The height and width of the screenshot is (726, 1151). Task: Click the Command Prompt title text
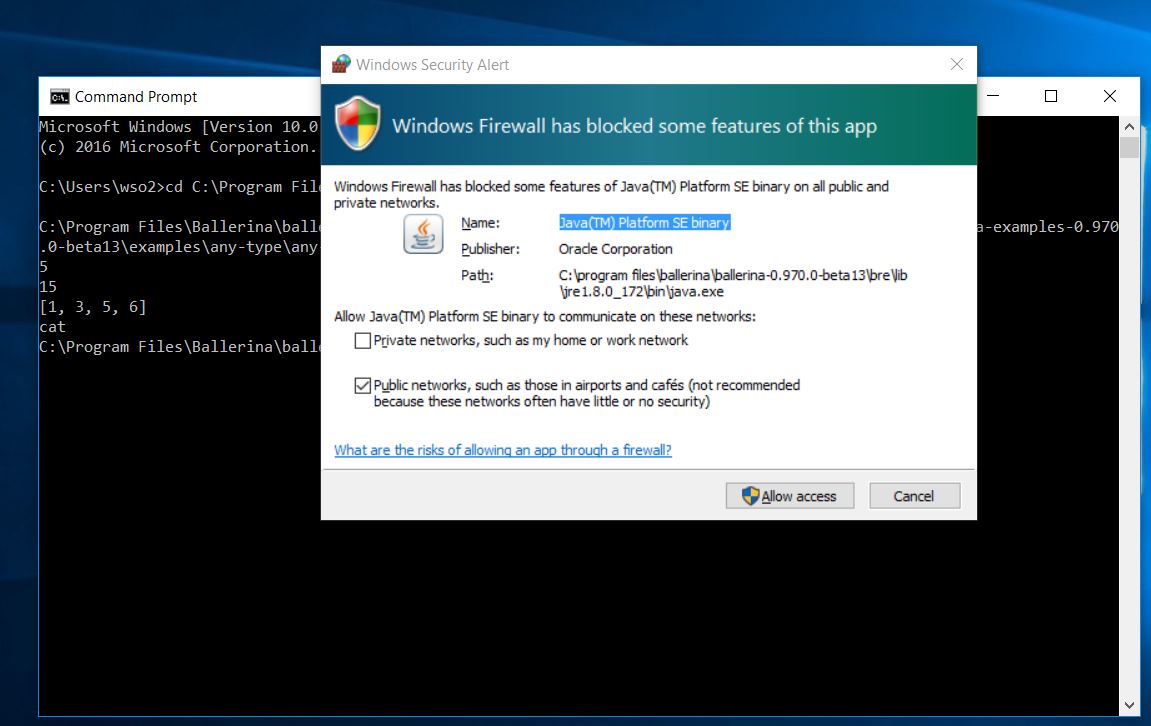[136, 97]
